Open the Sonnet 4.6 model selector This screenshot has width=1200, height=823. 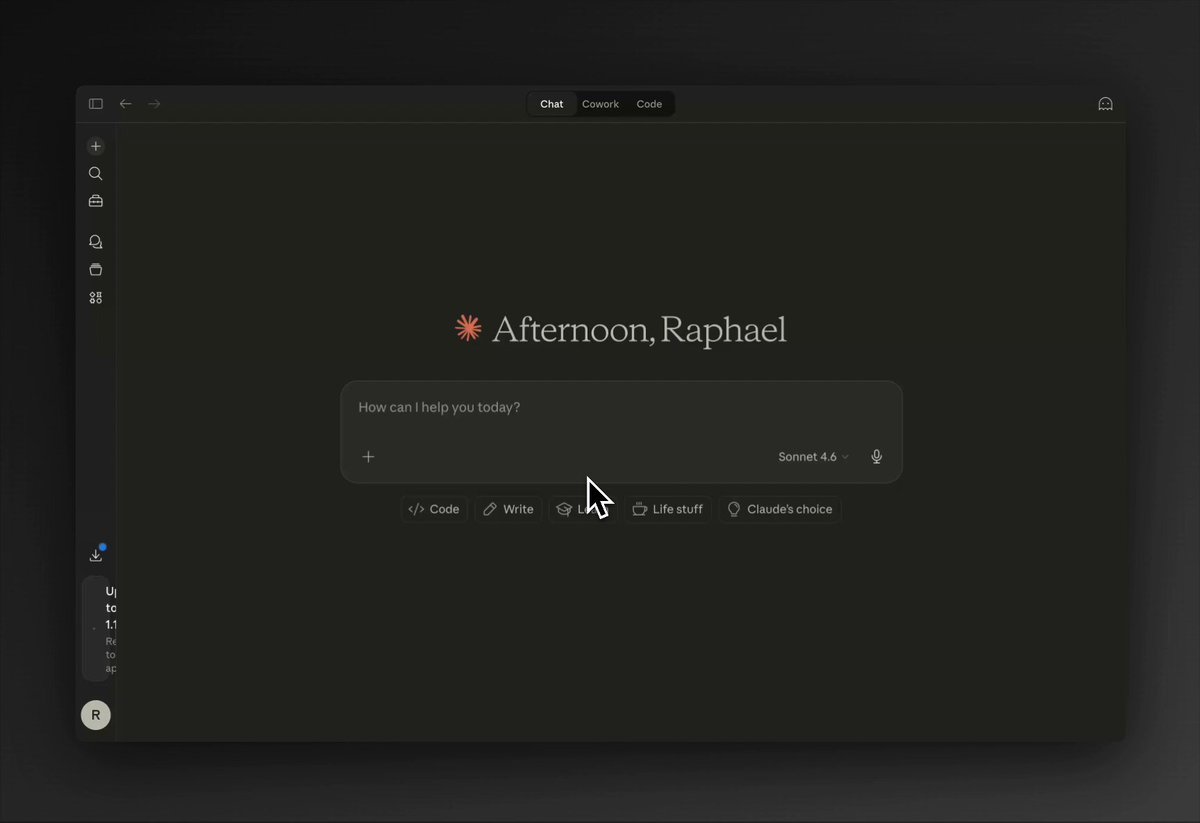point(808,456)
